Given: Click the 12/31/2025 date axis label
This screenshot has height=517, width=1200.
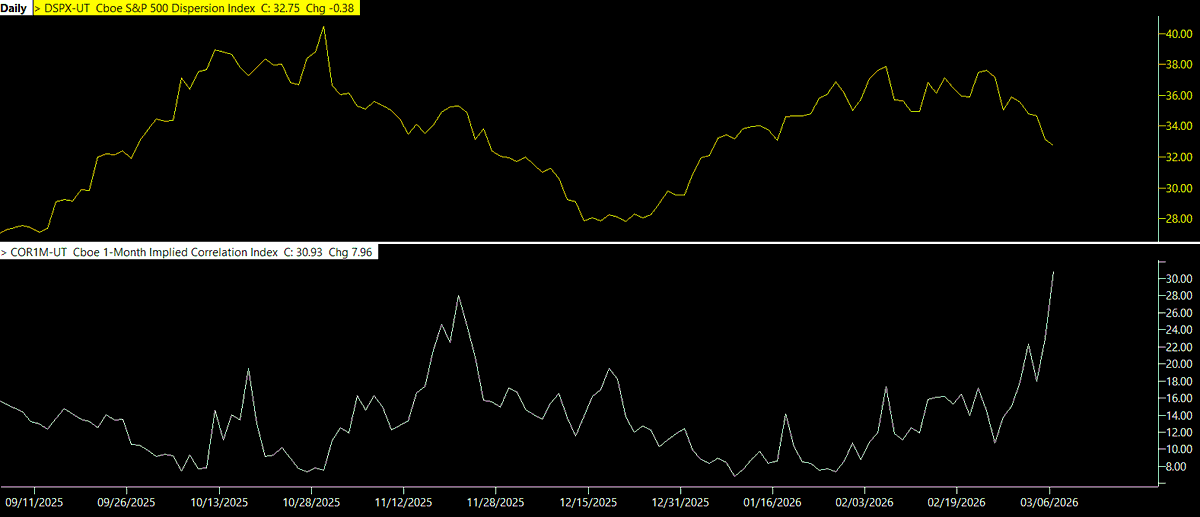Looking at the screenshot, I should point(680,502).
